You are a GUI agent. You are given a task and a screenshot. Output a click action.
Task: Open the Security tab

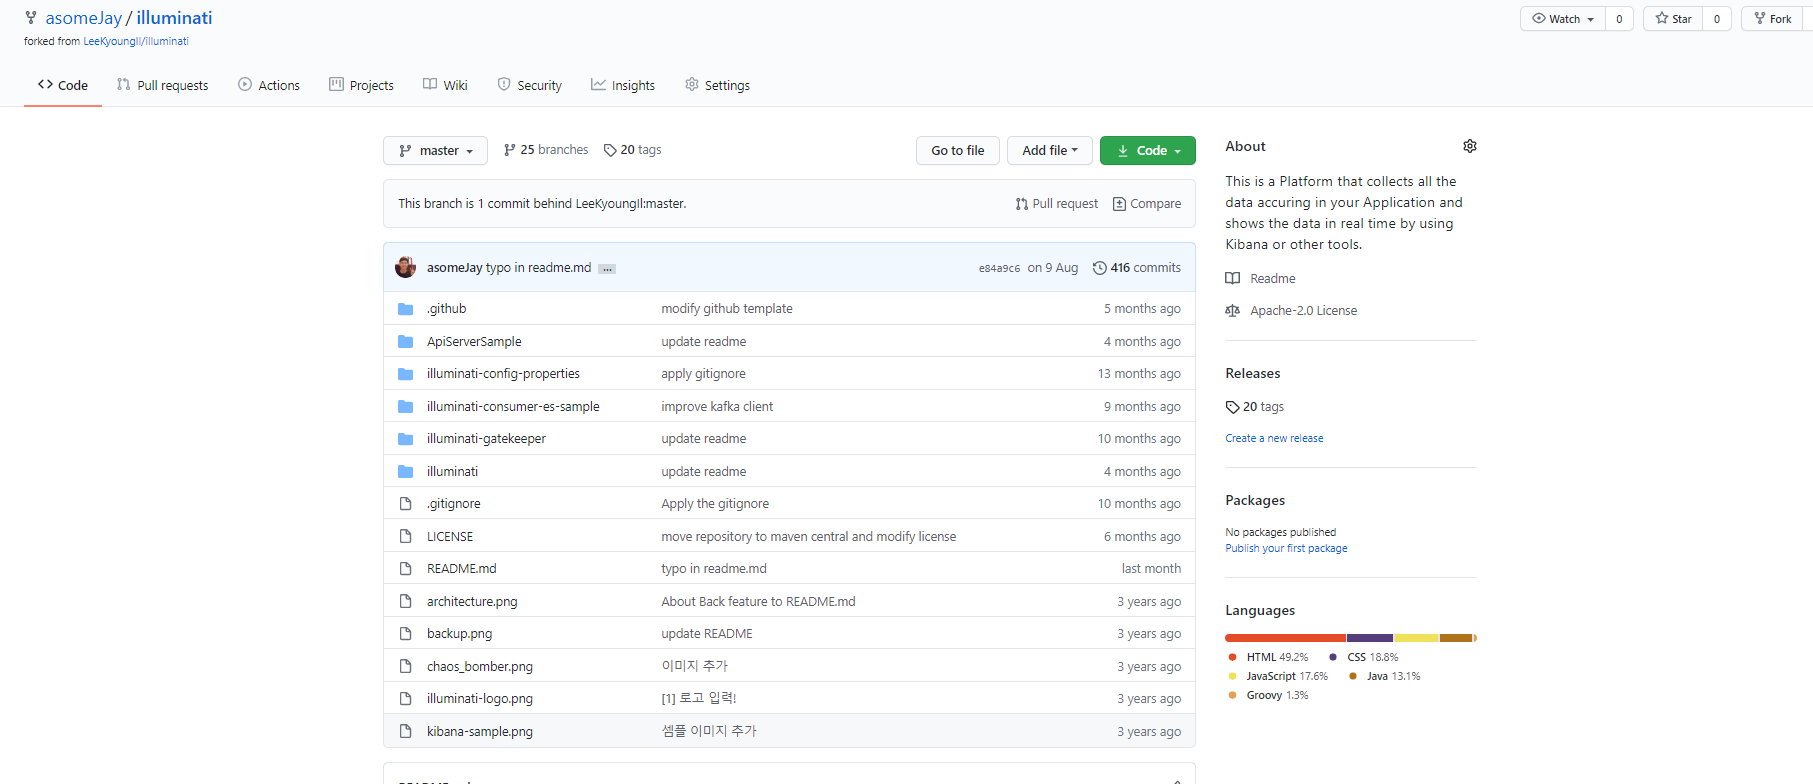pos(529,85)
